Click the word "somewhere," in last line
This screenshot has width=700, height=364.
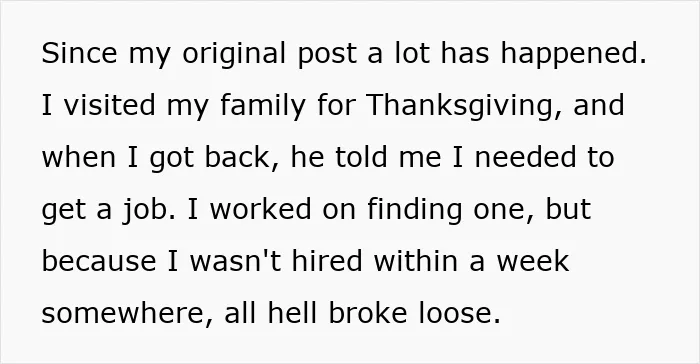point(127,314)
